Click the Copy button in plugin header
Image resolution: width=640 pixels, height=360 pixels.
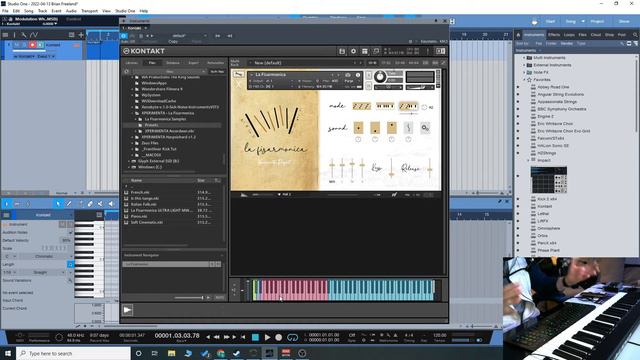[173, 42]
